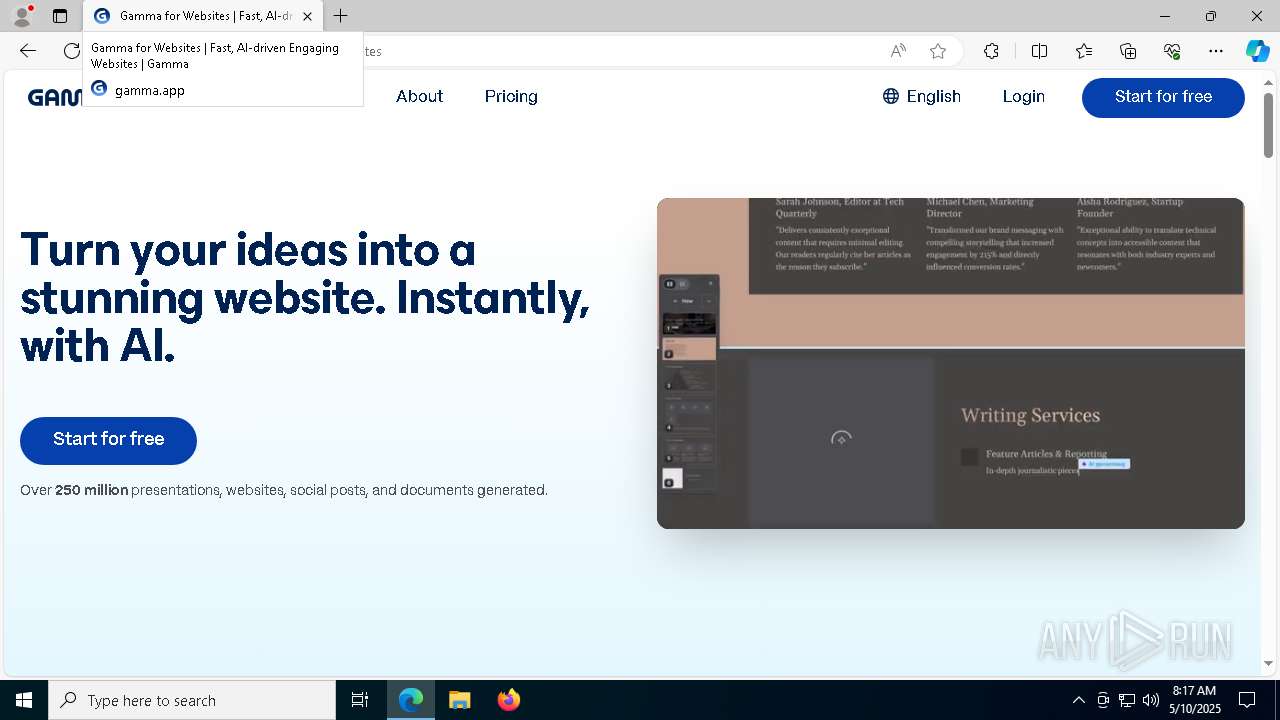The height and width of the screenshot is (720, 1280).
Task: Open Task View on the taskbar
Action: point(360,700)
